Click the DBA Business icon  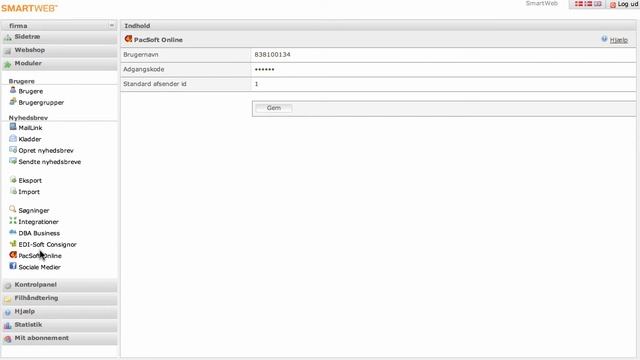click(x=13, y=232)
